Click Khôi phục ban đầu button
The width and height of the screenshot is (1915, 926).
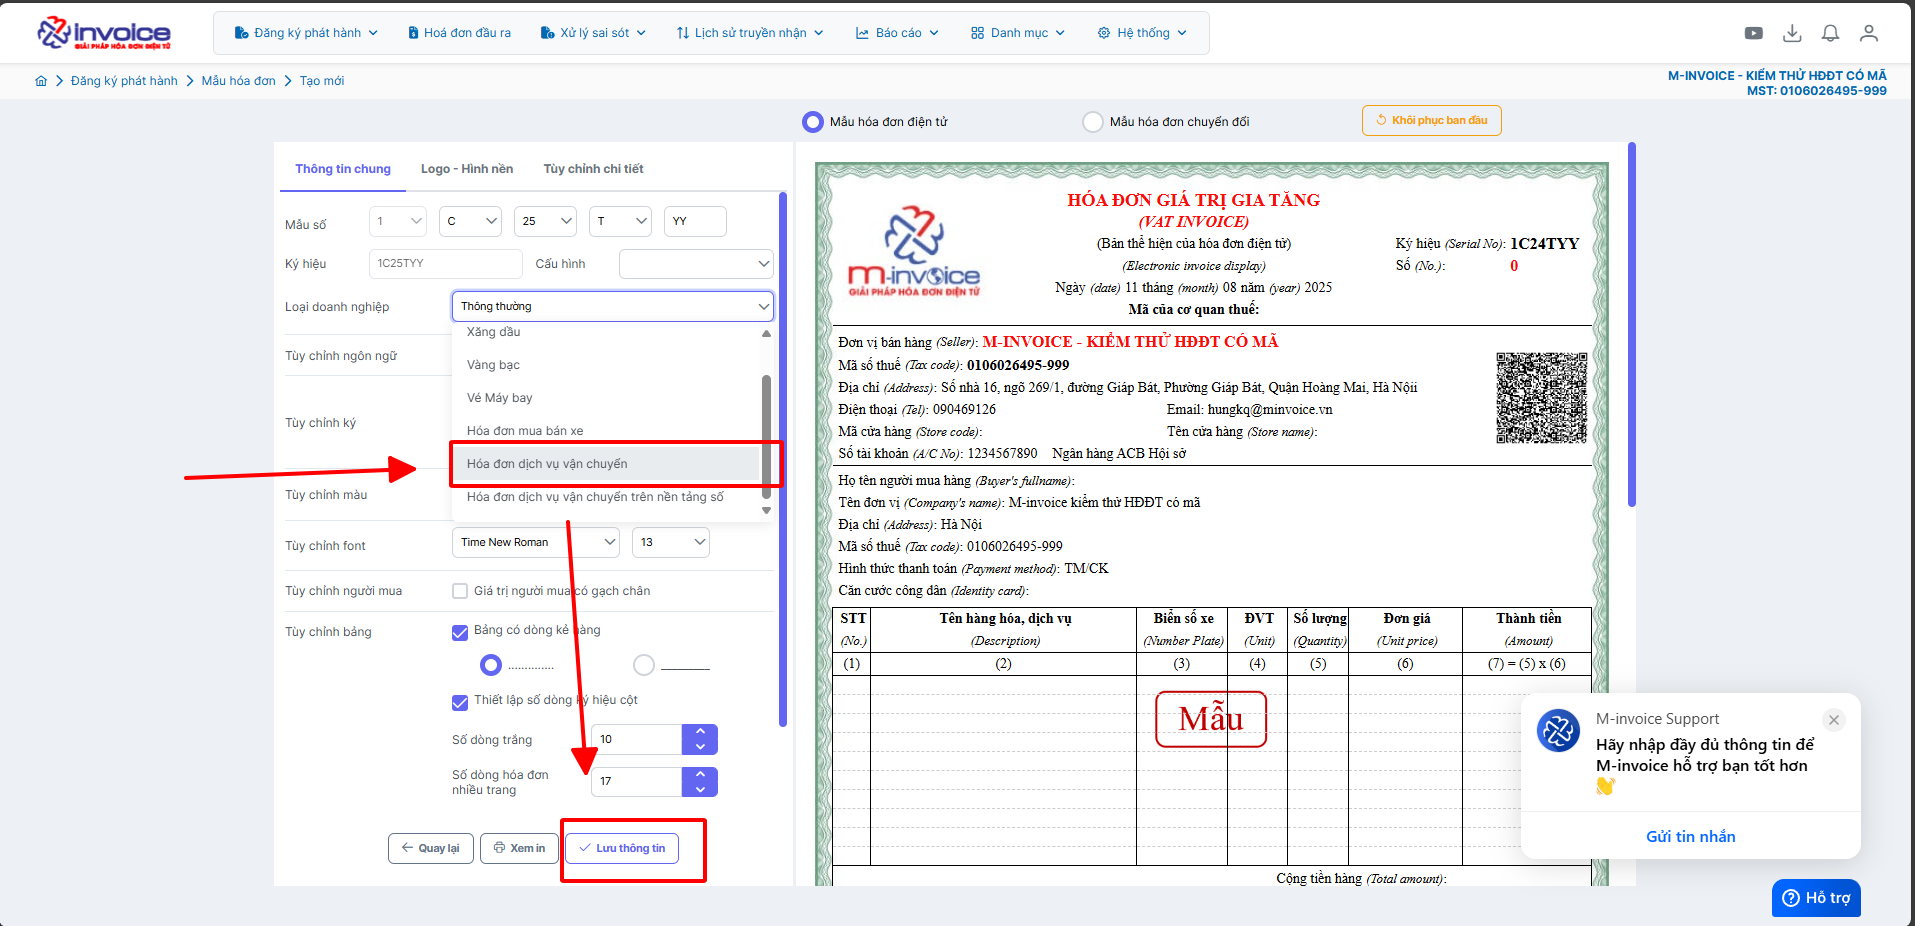tap(1431, 120)
